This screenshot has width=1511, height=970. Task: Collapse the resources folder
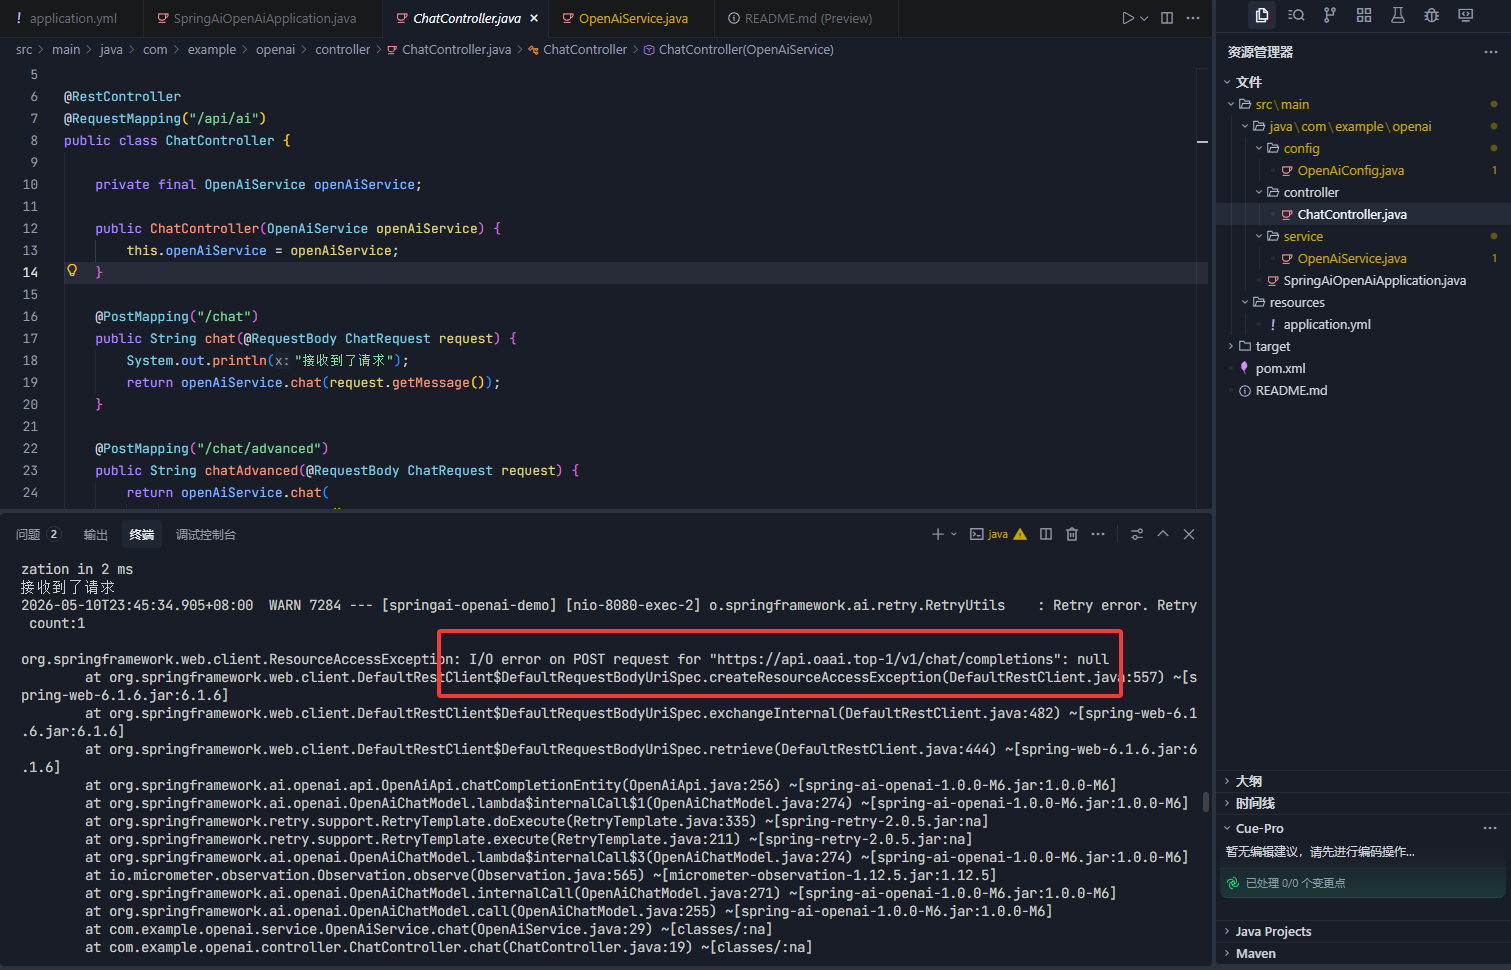tap(1245, 302)
